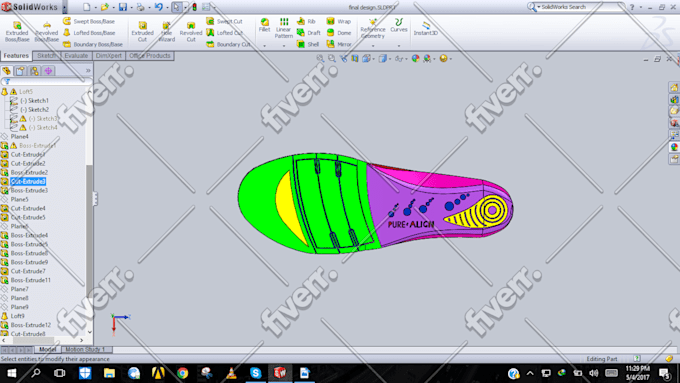This screenshot has width=680, height=383.
Task: Open Reference Geometry tools
Action: [373, 28]
